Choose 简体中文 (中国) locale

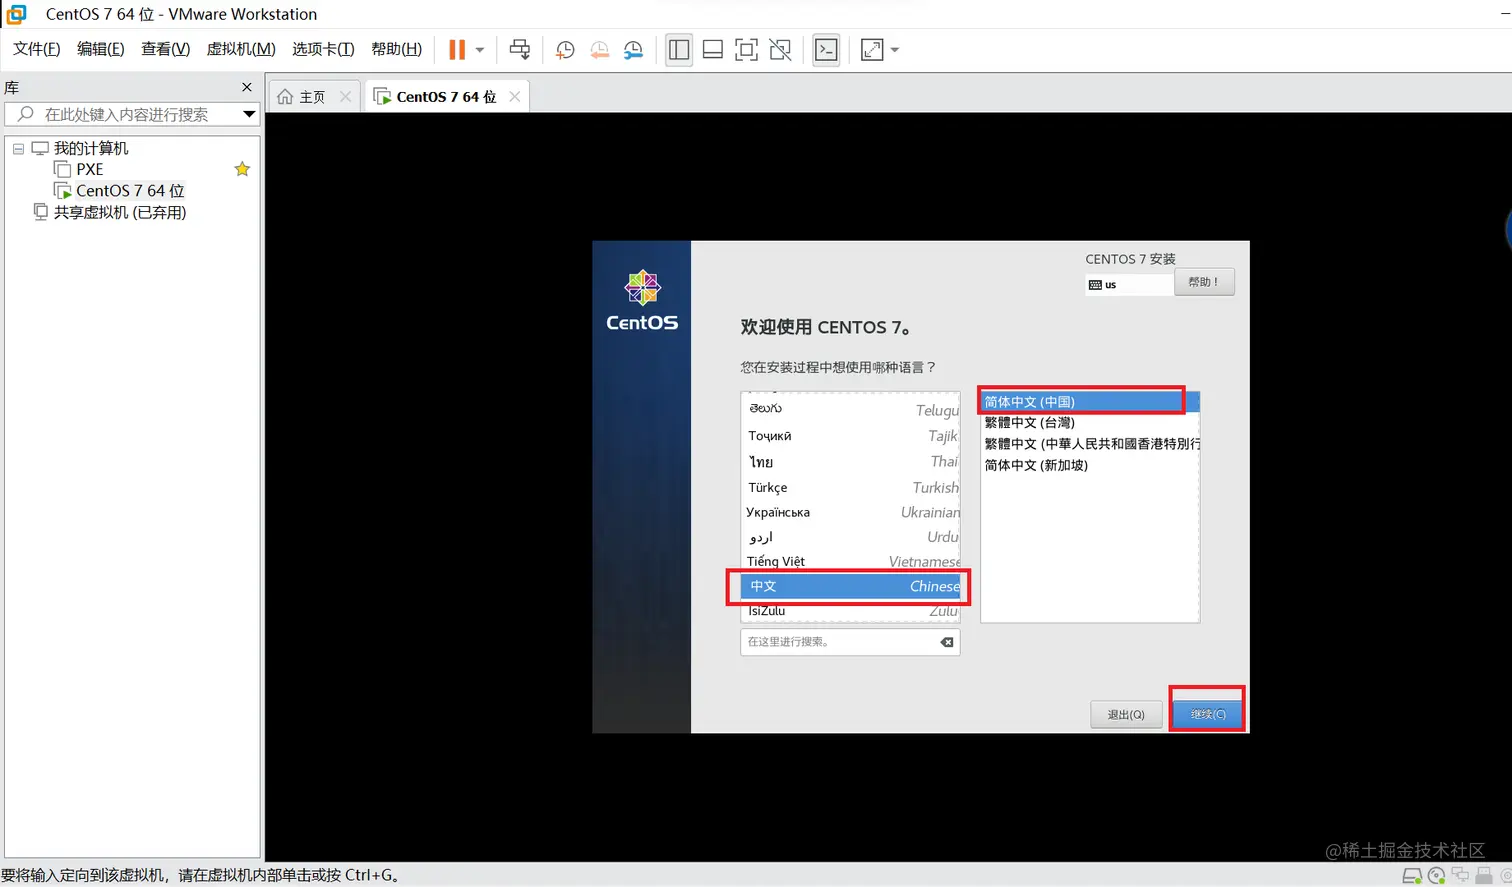pyautogui.click(x=1090, y=402)
